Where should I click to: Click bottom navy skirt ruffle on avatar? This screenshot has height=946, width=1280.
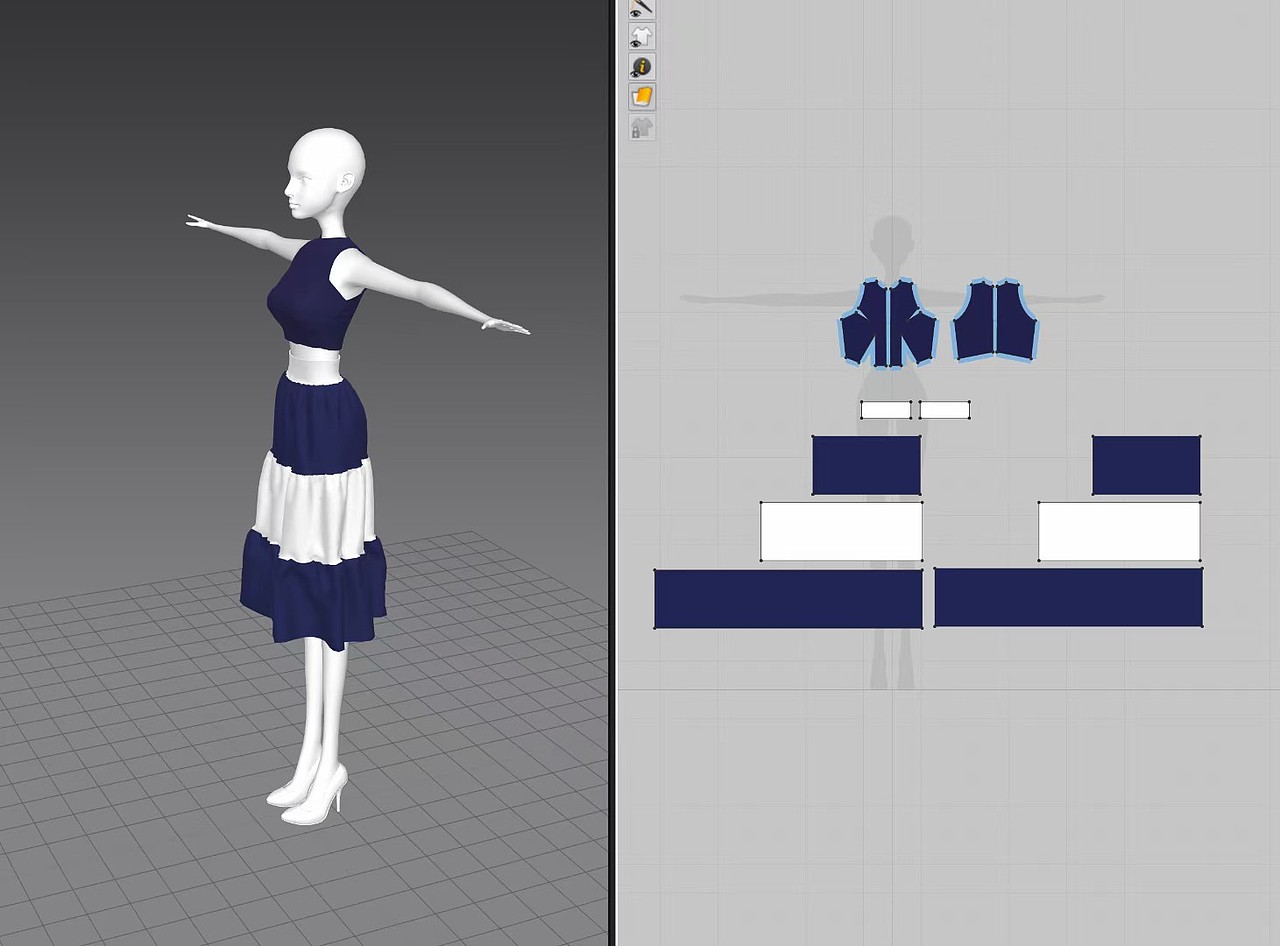pyautogui.click(x=314, y=590)
